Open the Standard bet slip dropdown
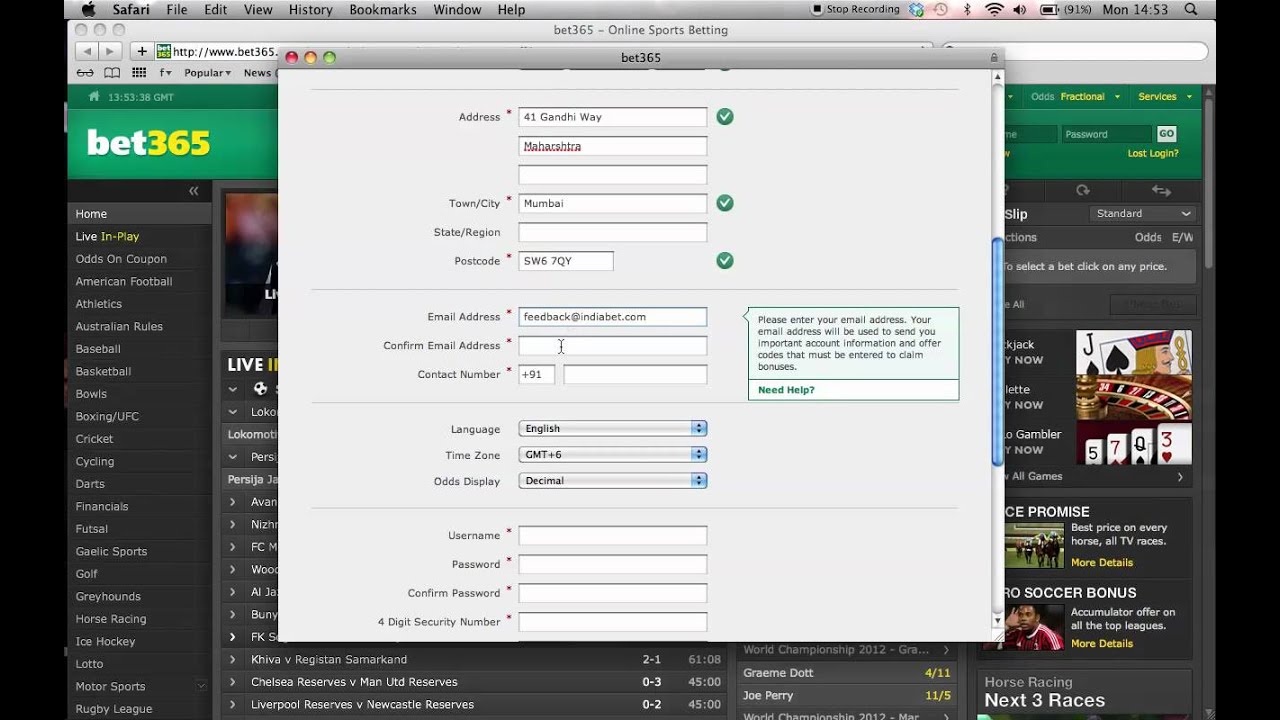Viewport: 1280px width, 720px height. point(1142,214)
